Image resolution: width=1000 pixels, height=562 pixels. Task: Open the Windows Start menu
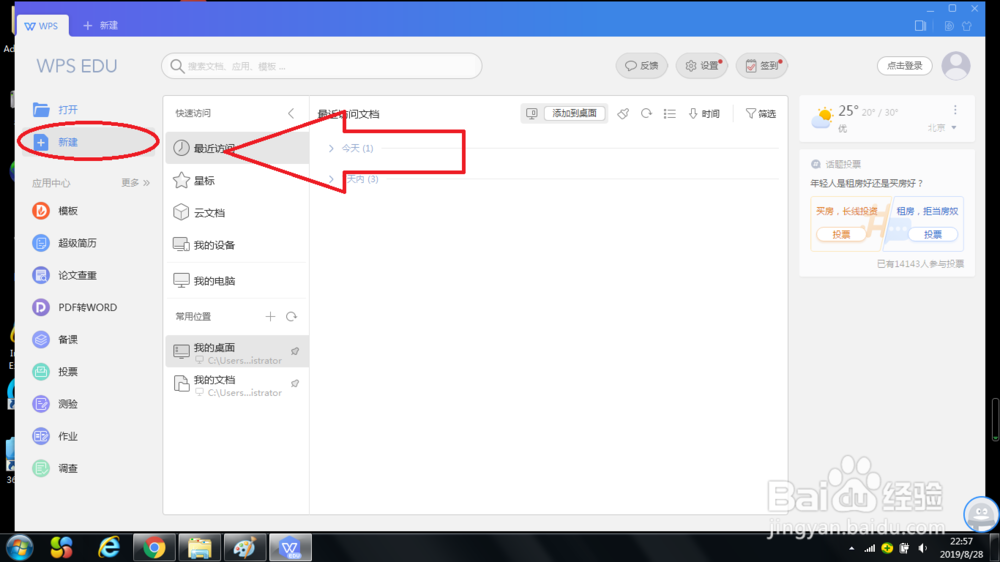[19, 548]
